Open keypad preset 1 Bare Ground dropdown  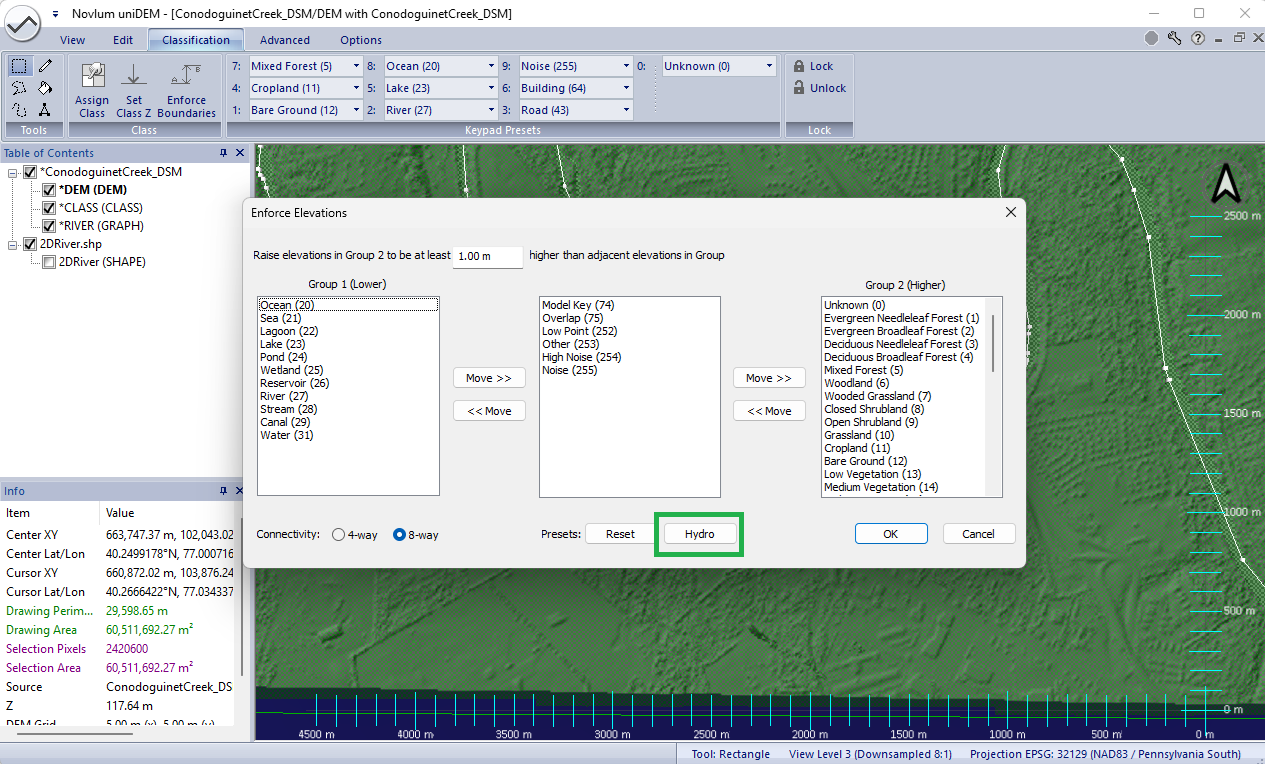(x=355, y=110)
